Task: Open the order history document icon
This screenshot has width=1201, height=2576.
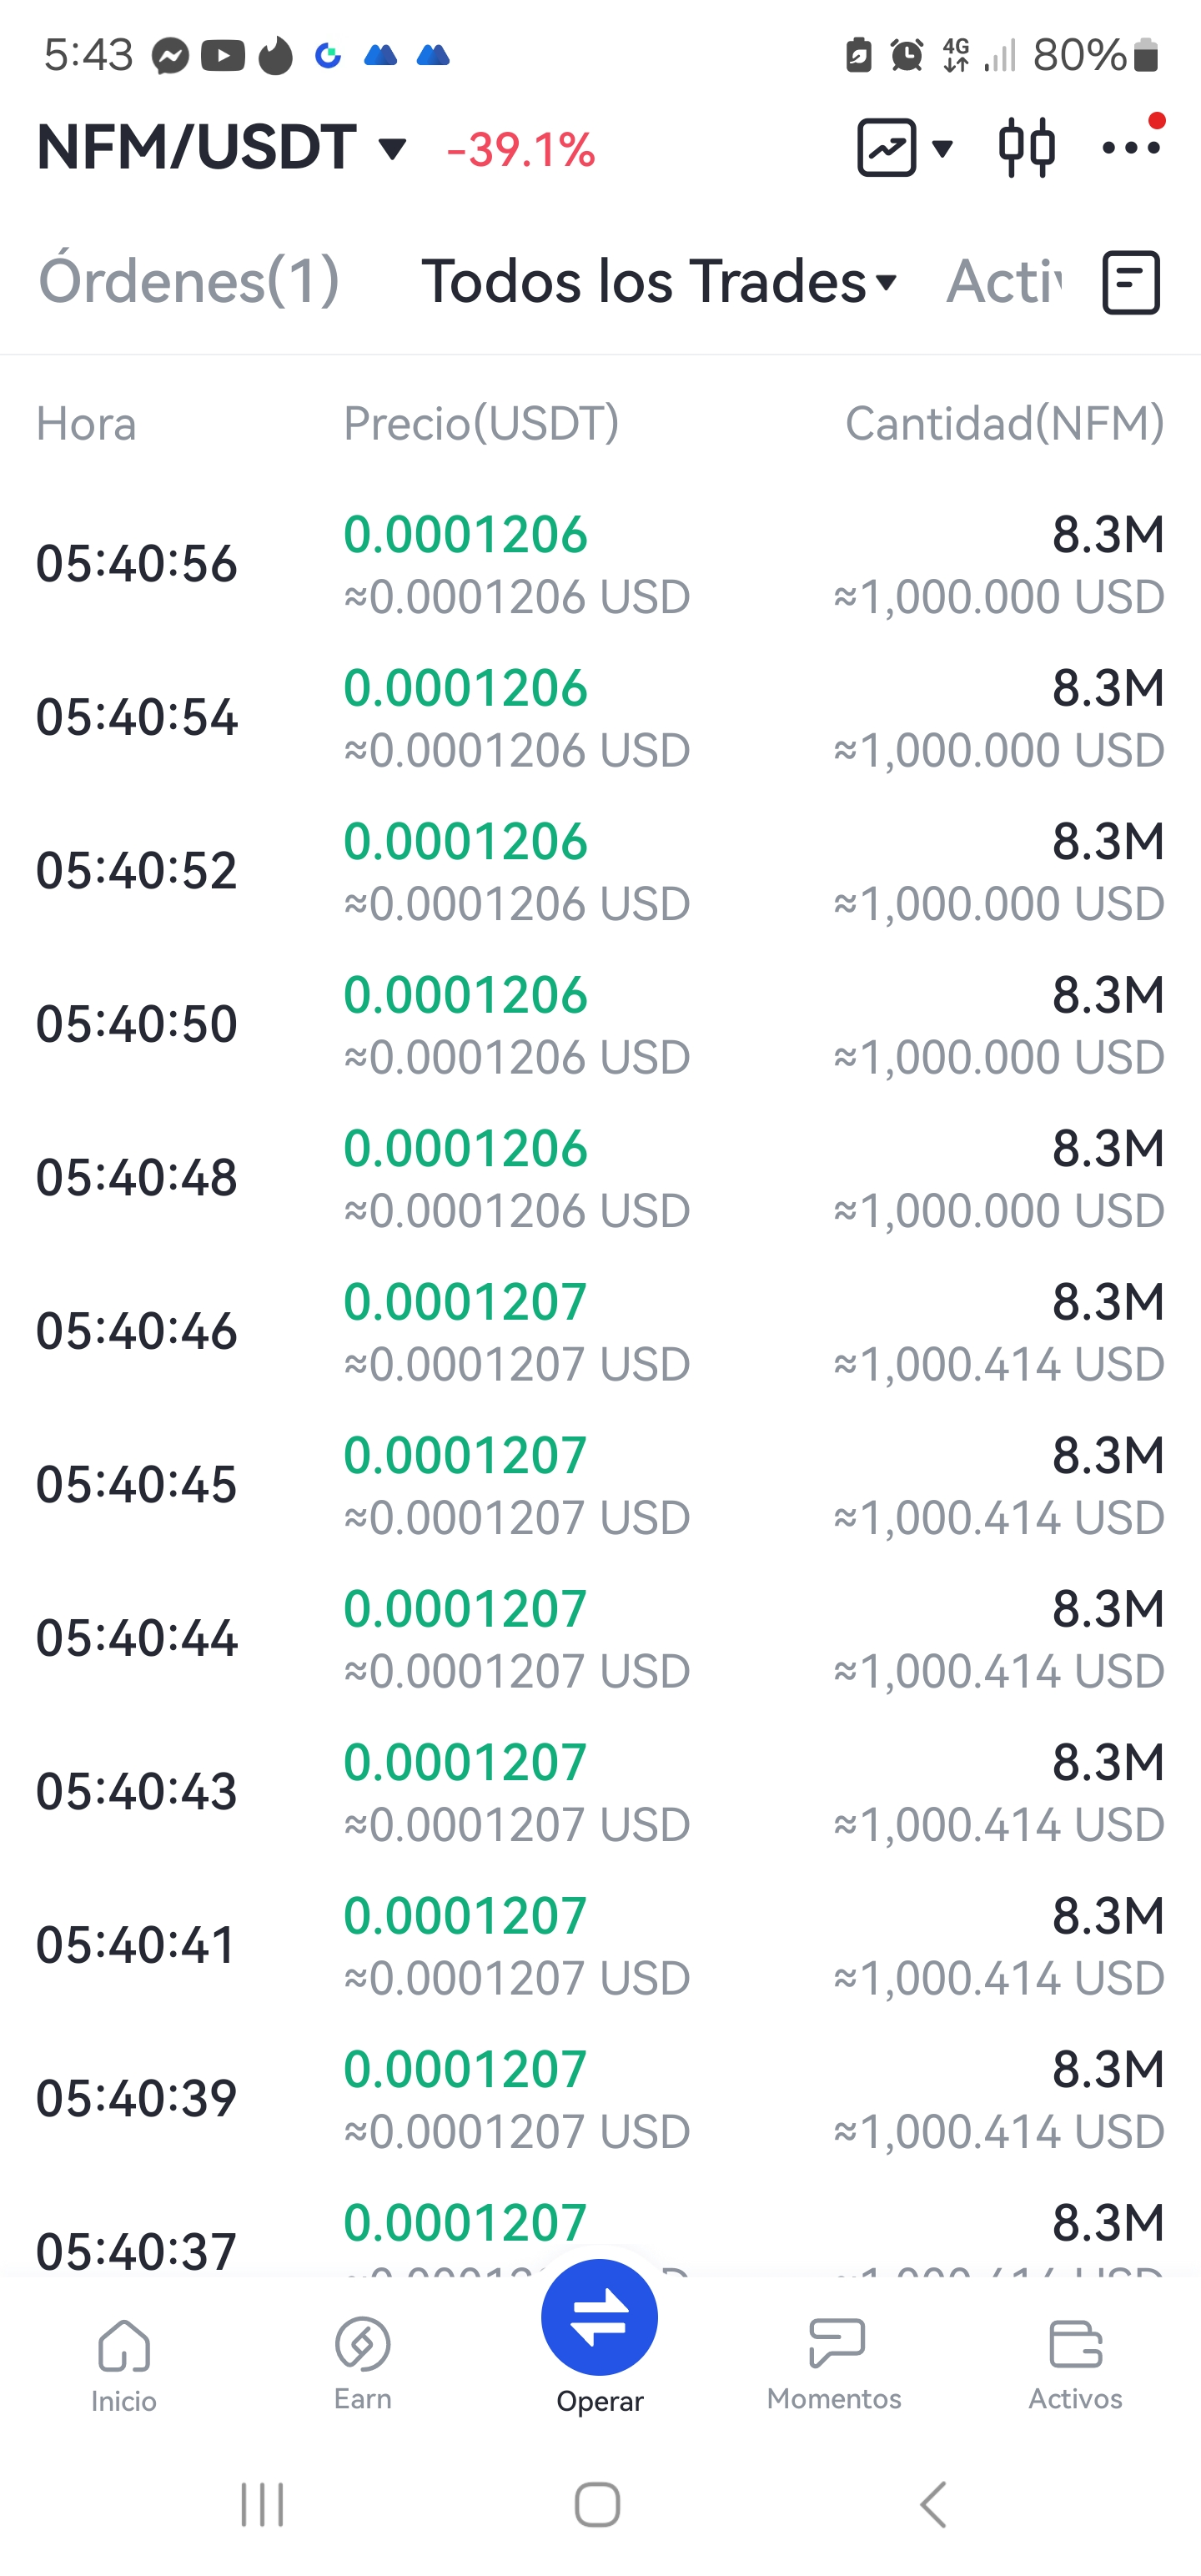Action: [x=1131, y=283]
